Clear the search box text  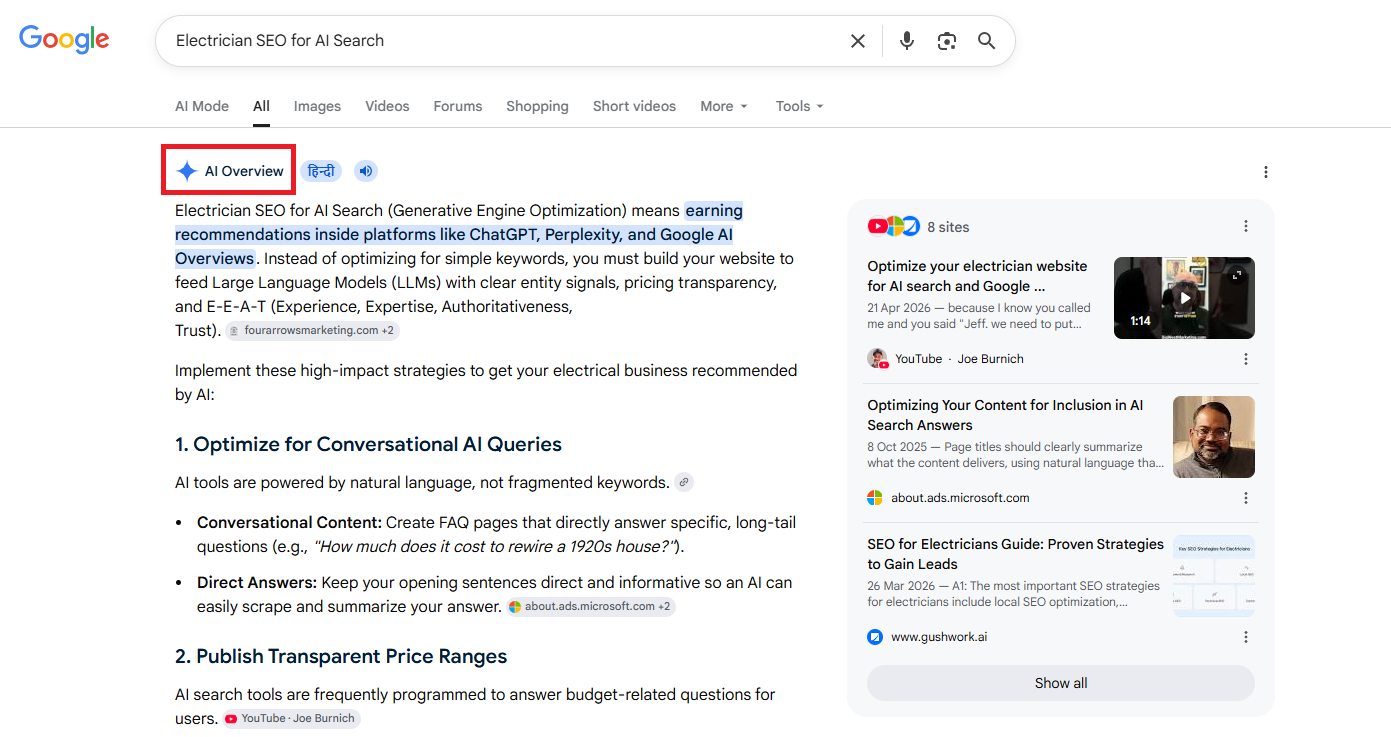point(858,41)
